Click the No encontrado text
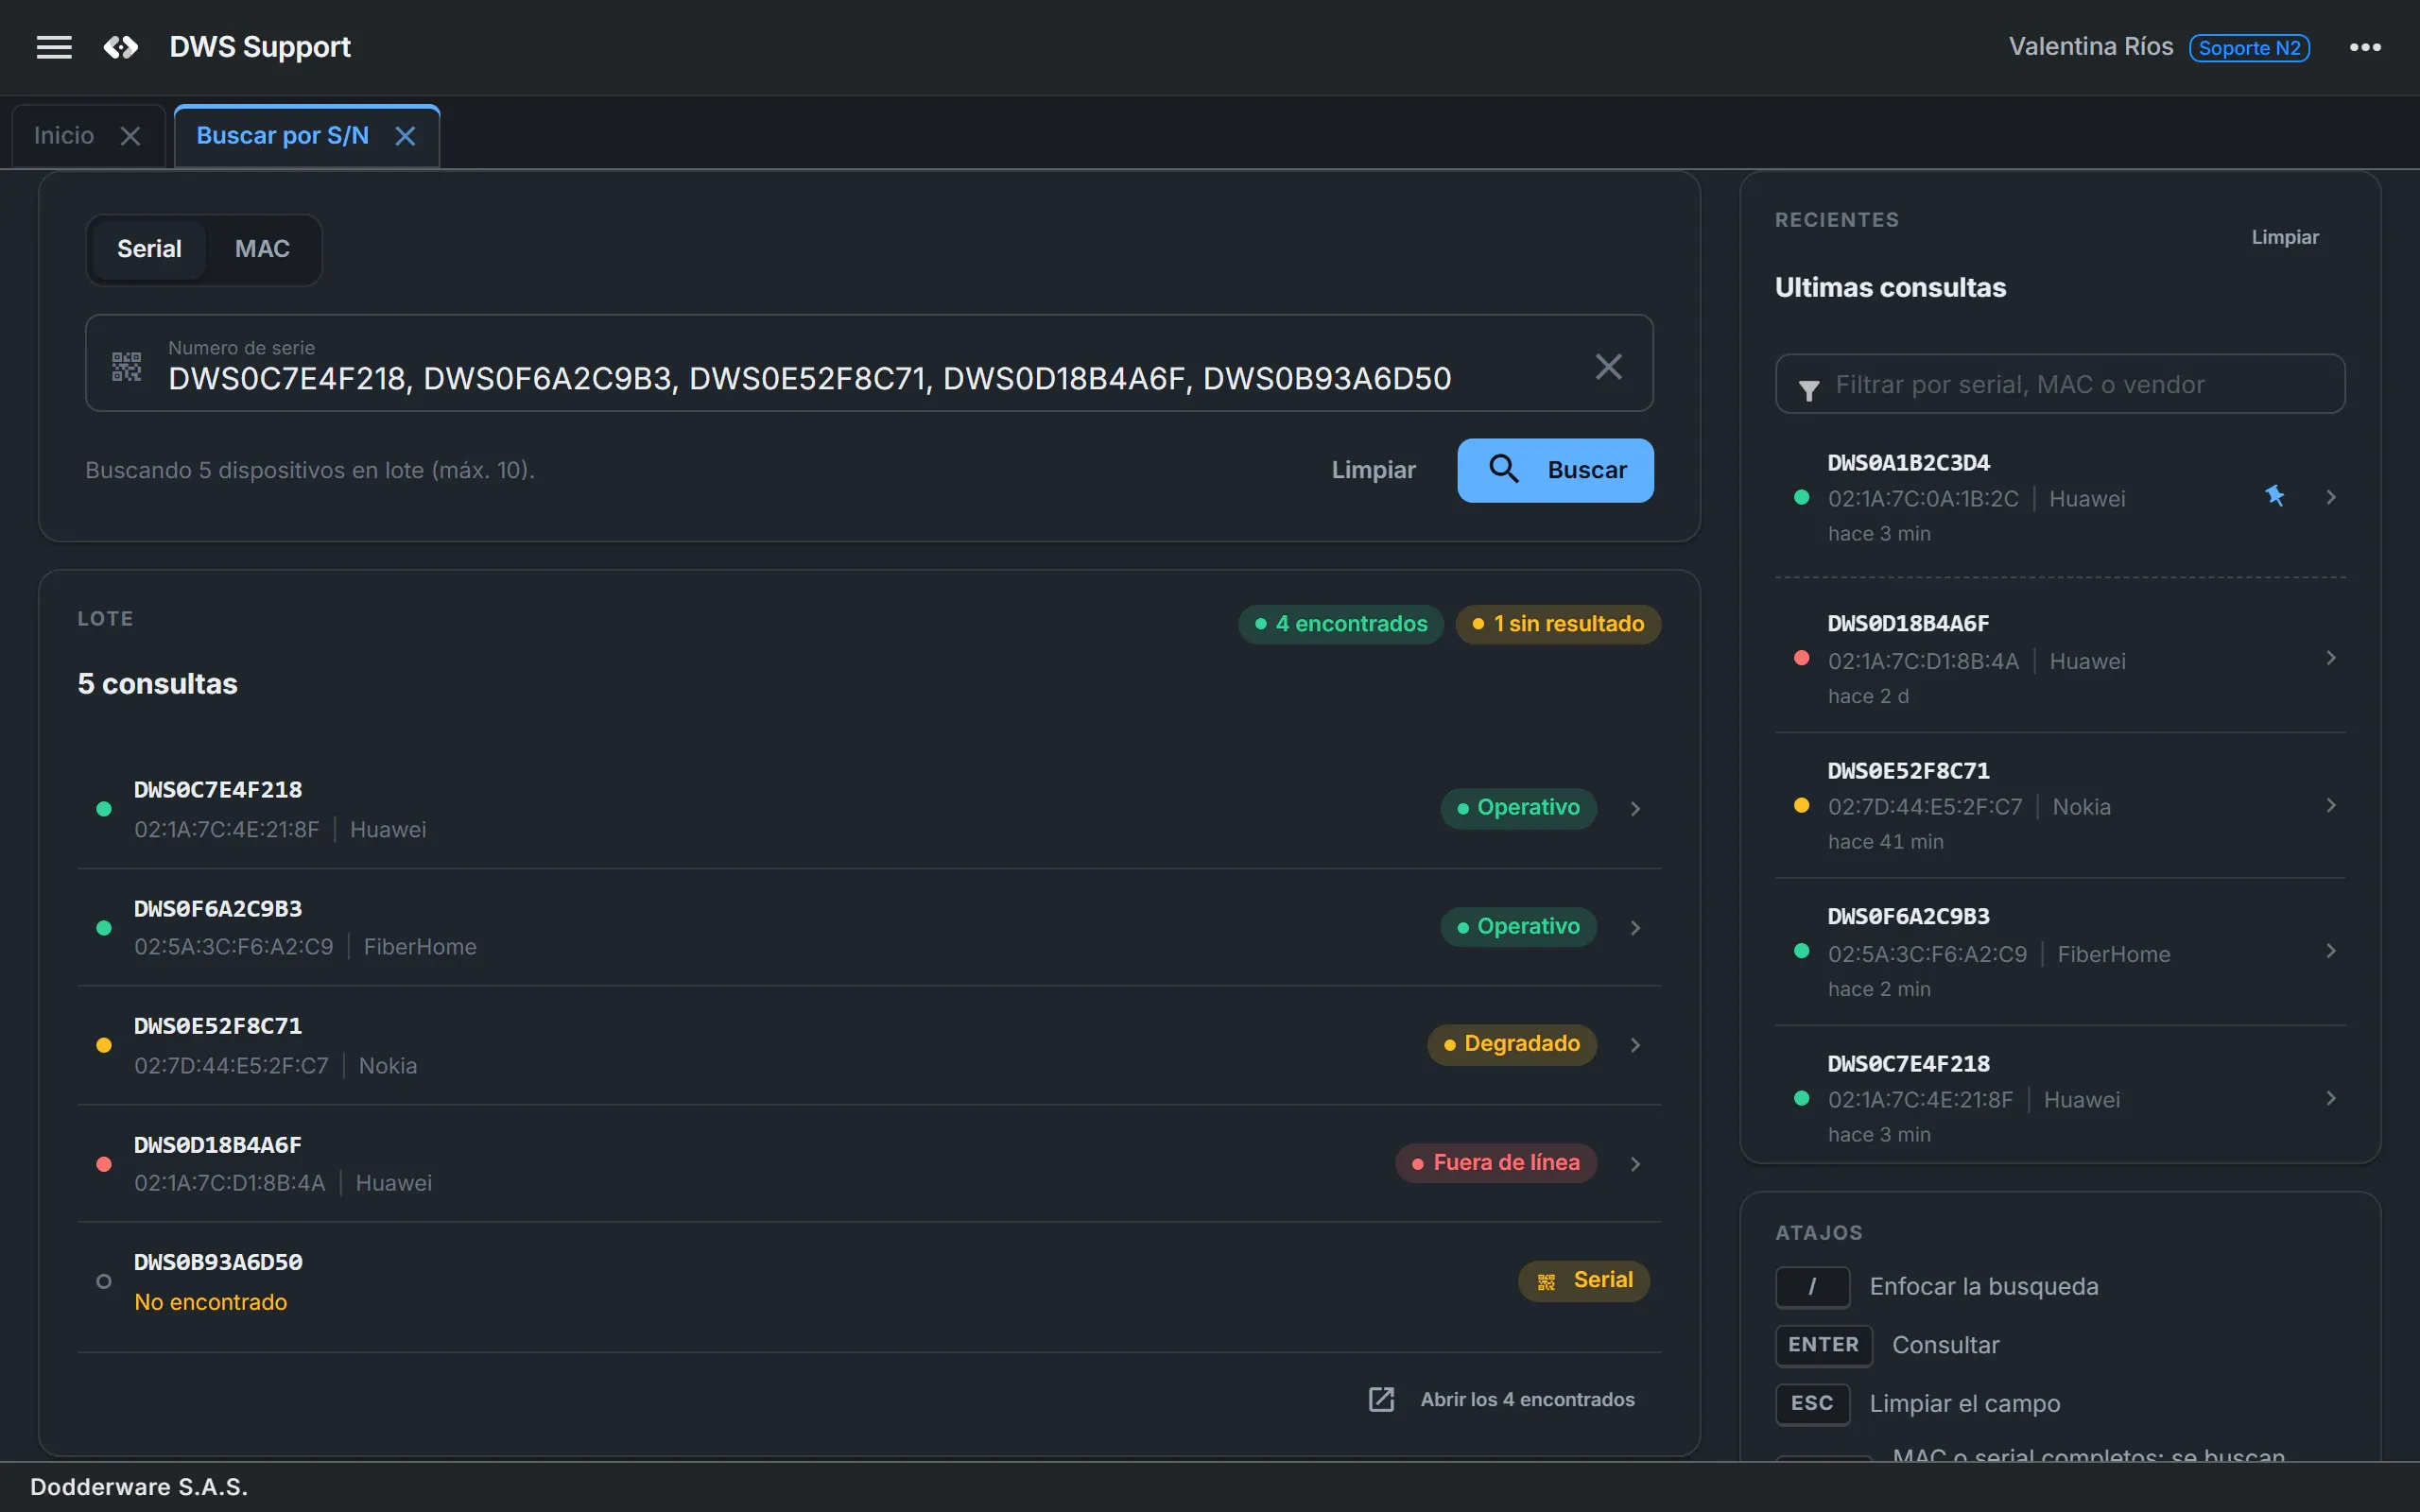2420x1512 pixels. pyautogui.click(x=210, y=1302)
